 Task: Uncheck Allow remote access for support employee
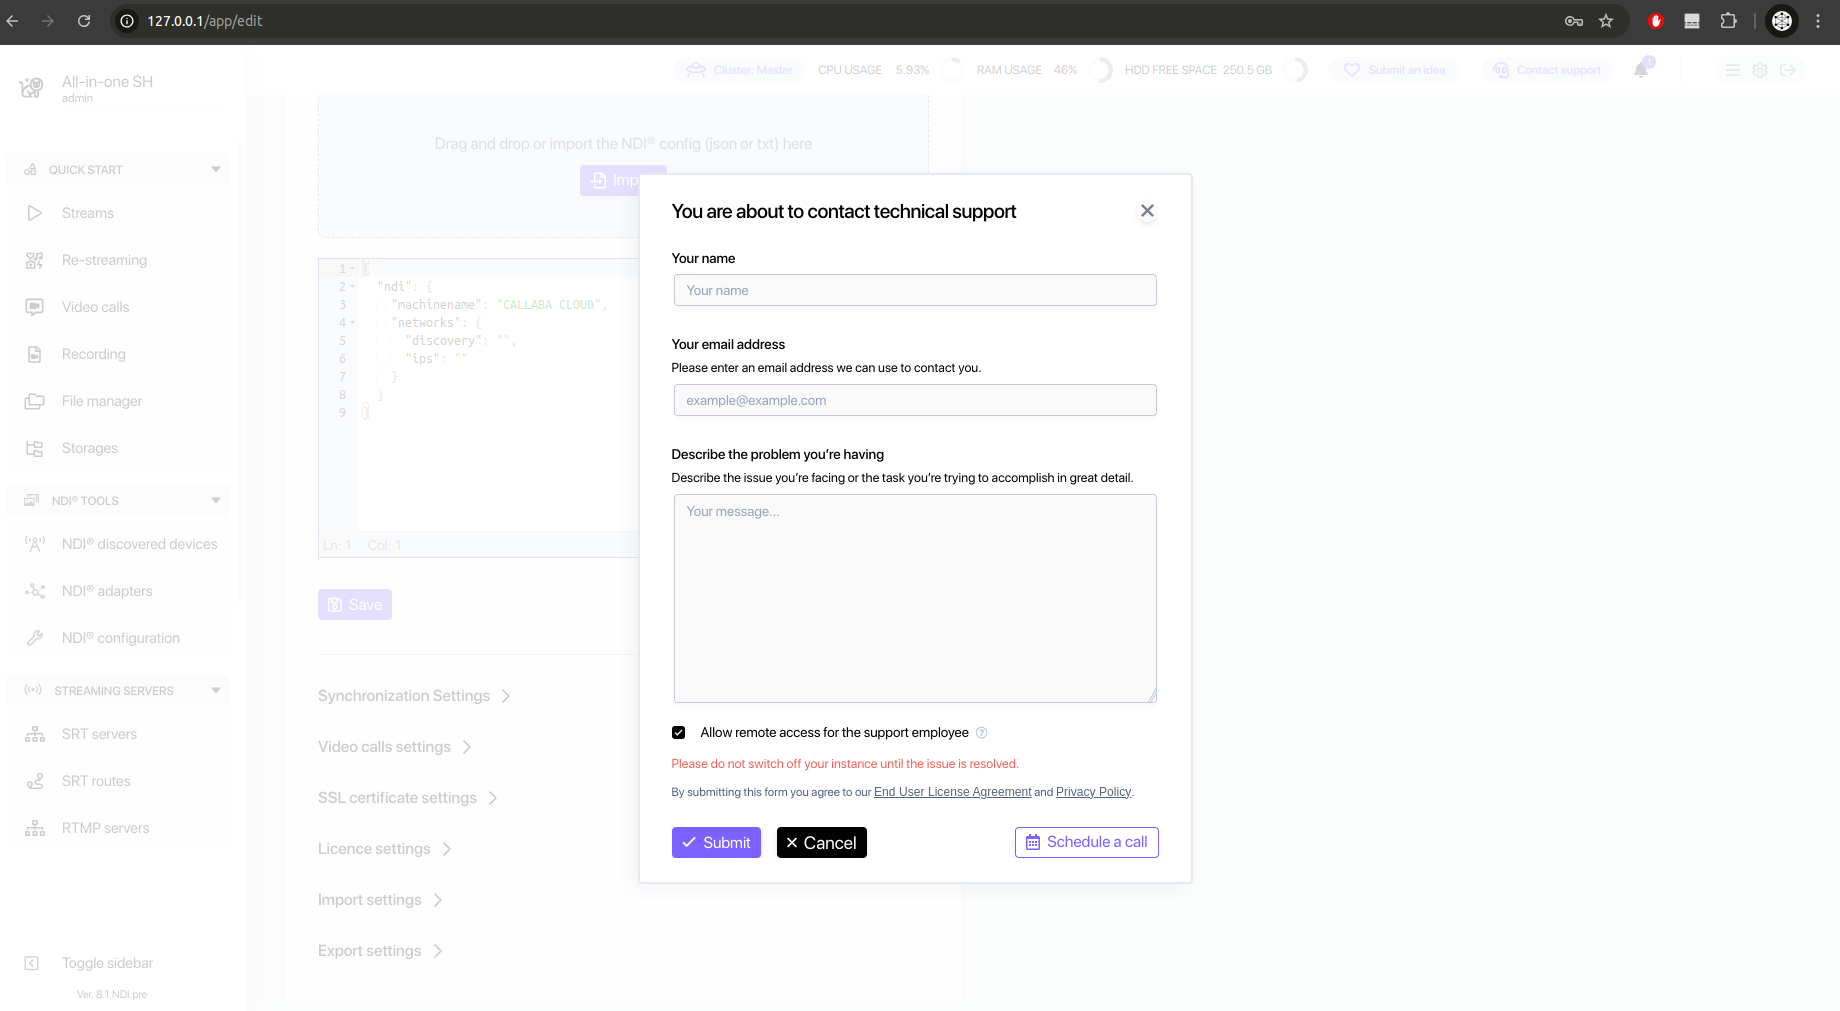679,733
